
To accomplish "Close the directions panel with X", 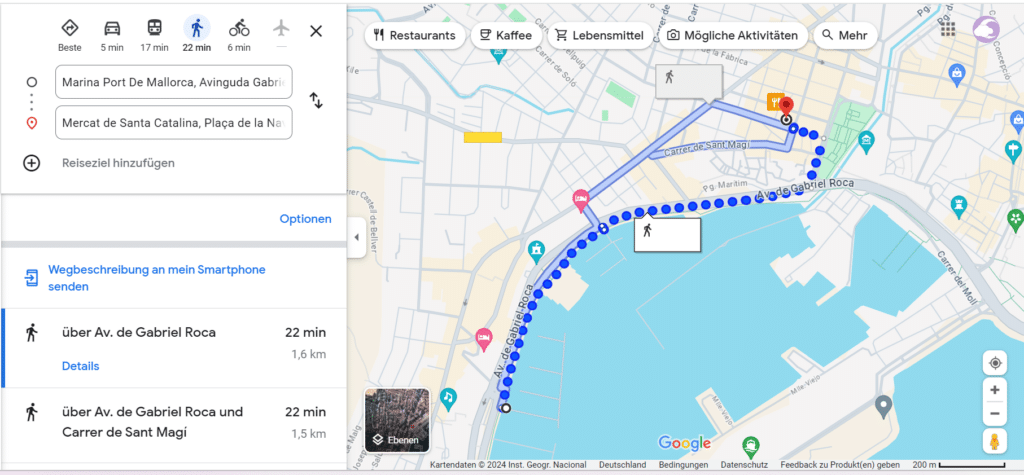I will pyautogui.click(x=316, y=31).
